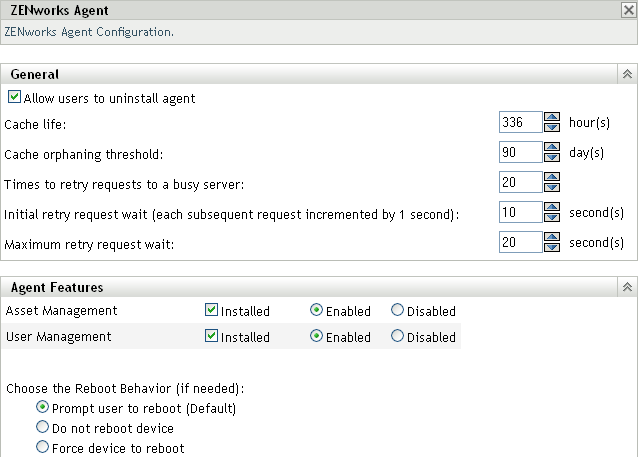Select Do not reboot device option
Viewport: 638px width, 457px height.
pos(43,428)
